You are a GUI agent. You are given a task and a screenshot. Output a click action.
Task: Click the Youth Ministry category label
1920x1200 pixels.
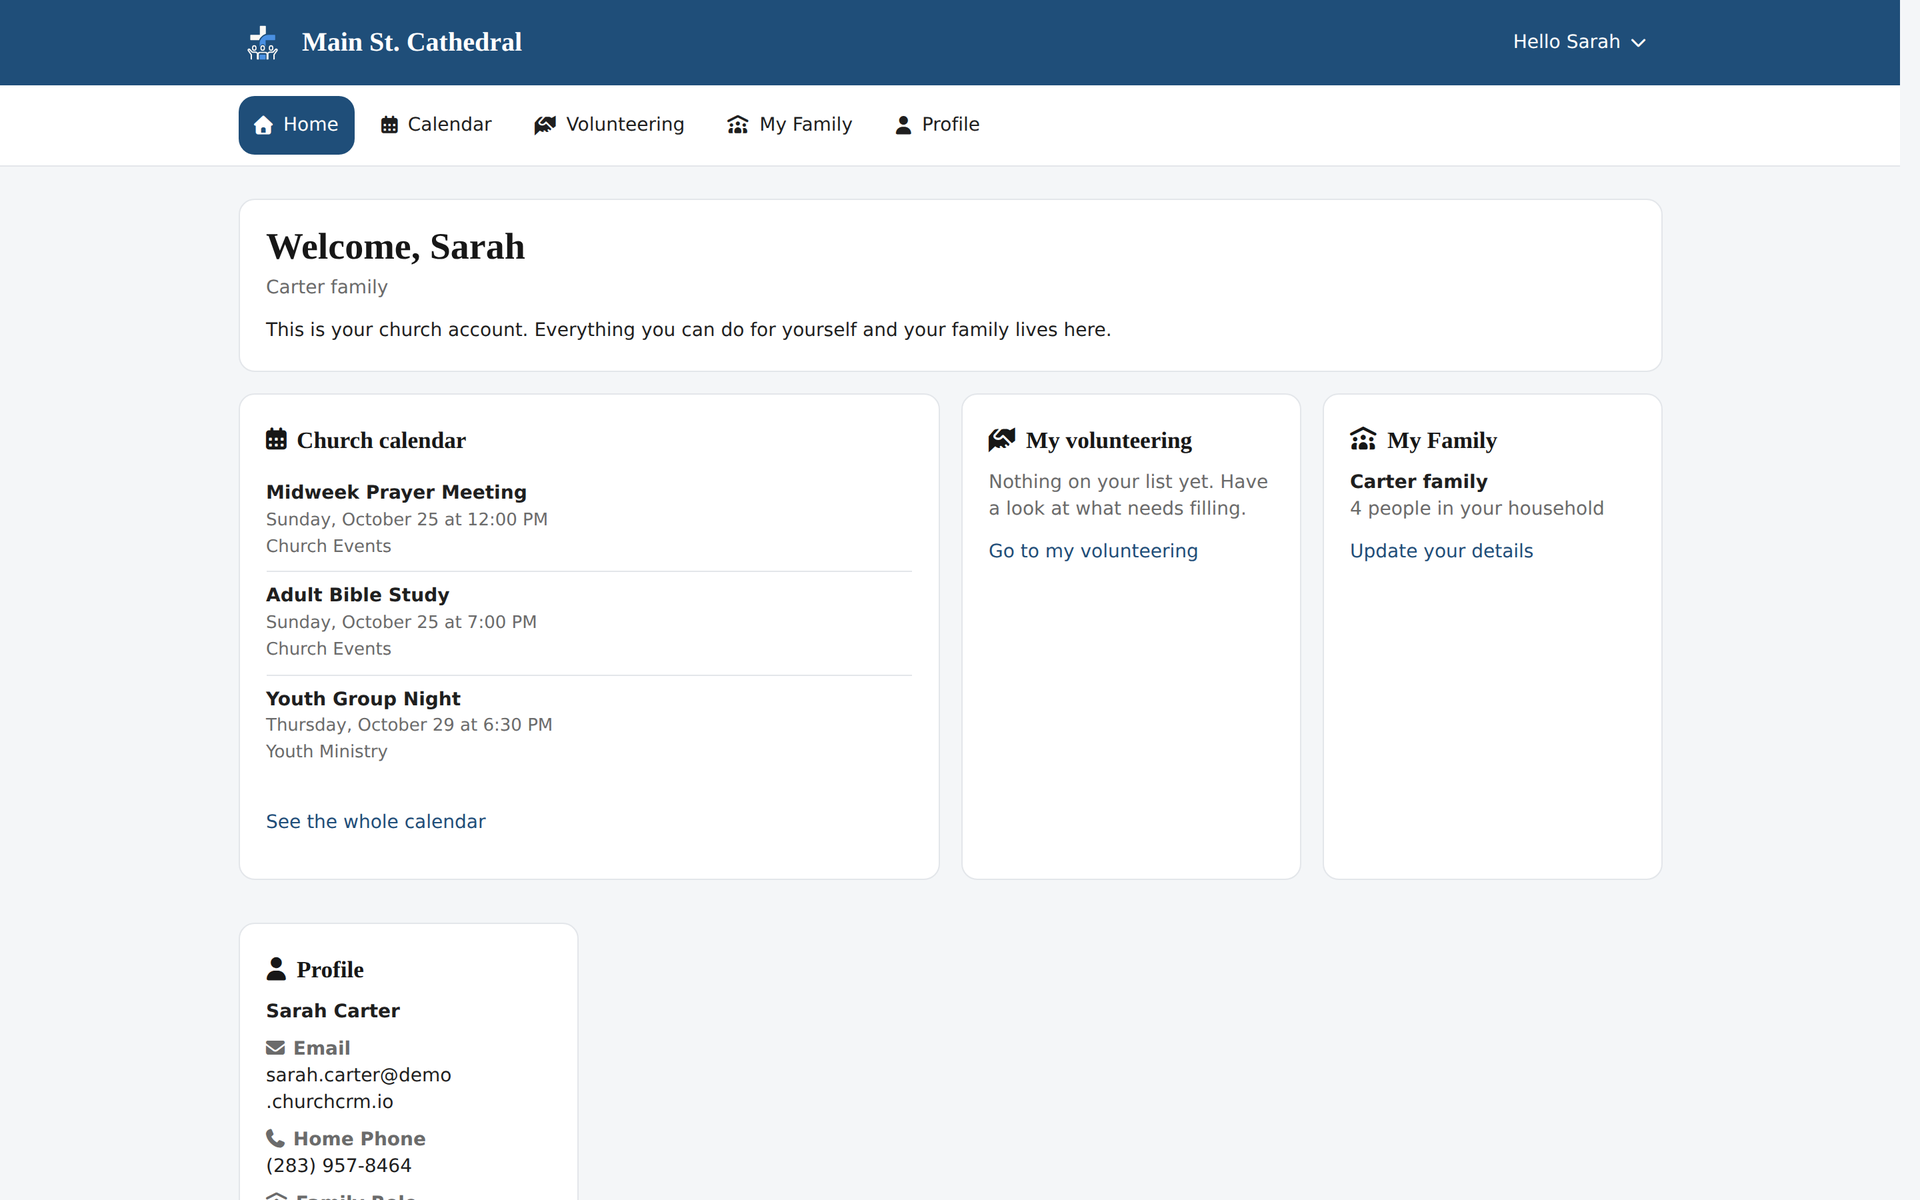point(326,751)
